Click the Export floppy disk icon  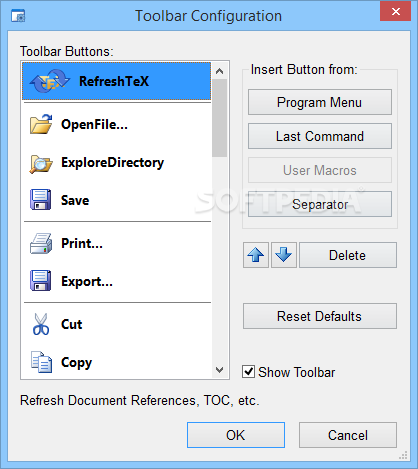click(x=40, y=281)
